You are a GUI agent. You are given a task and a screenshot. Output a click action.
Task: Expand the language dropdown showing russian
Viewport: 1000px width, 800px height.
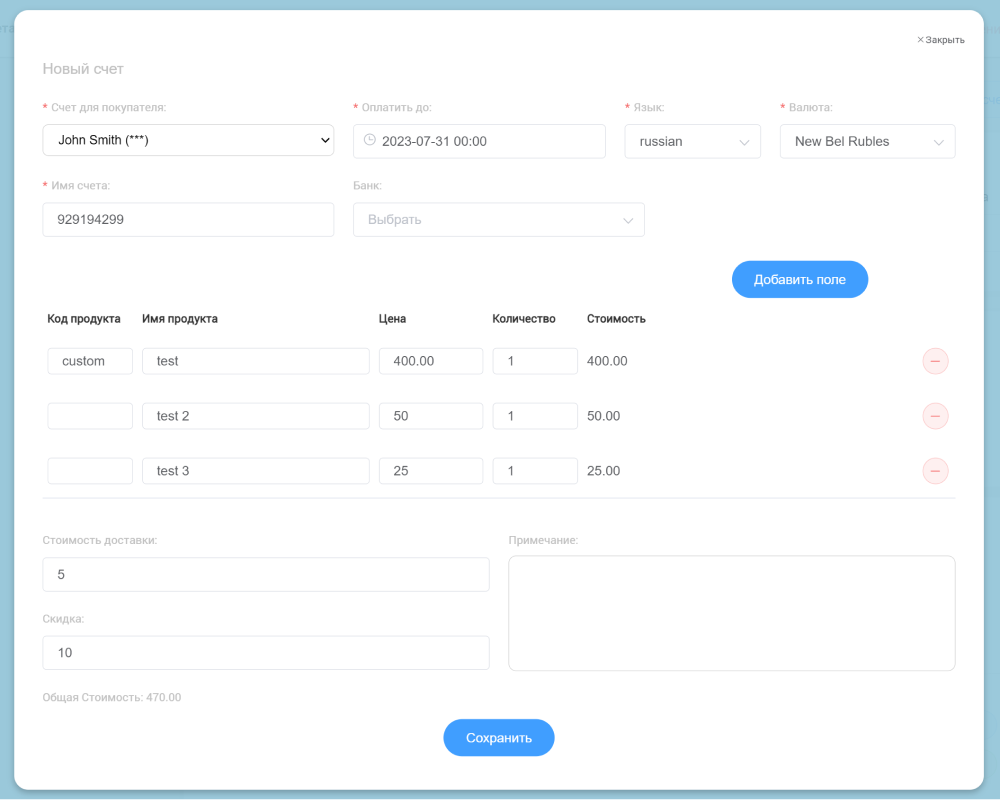[693, 142]
